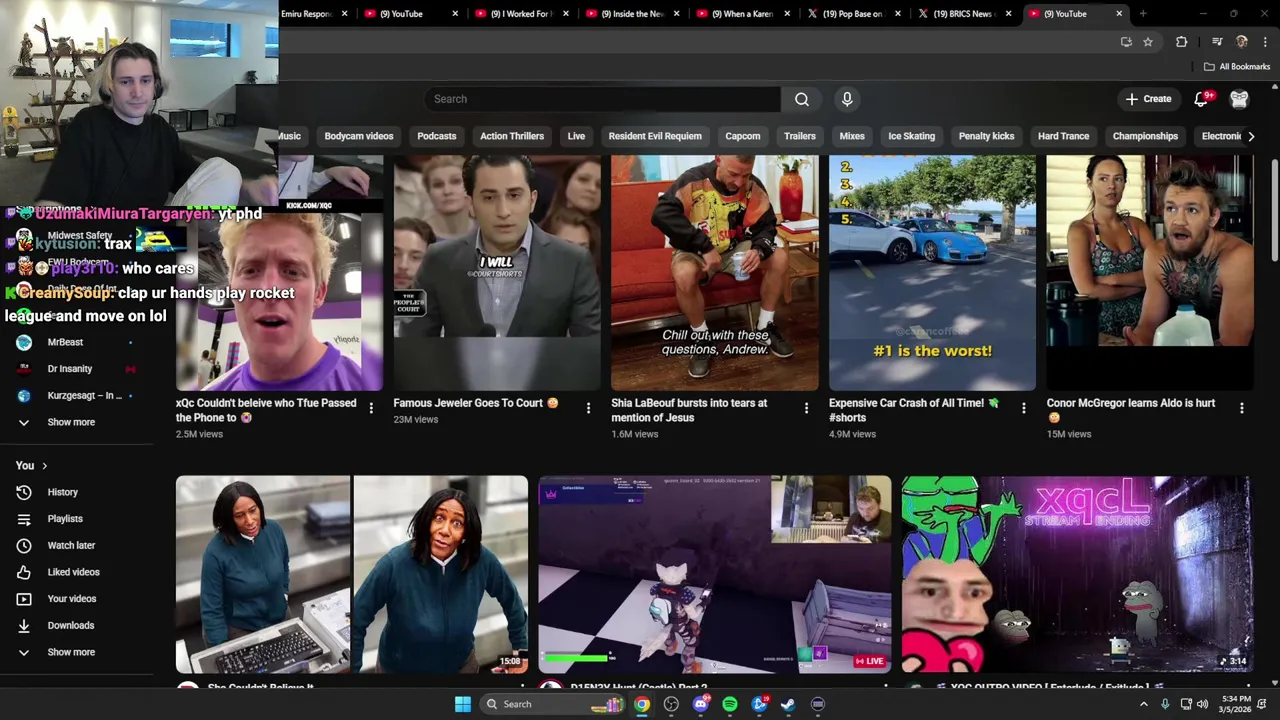1280x720 pixels.
Task: Open options for Shia LaBeouf video
Action: 806,408
